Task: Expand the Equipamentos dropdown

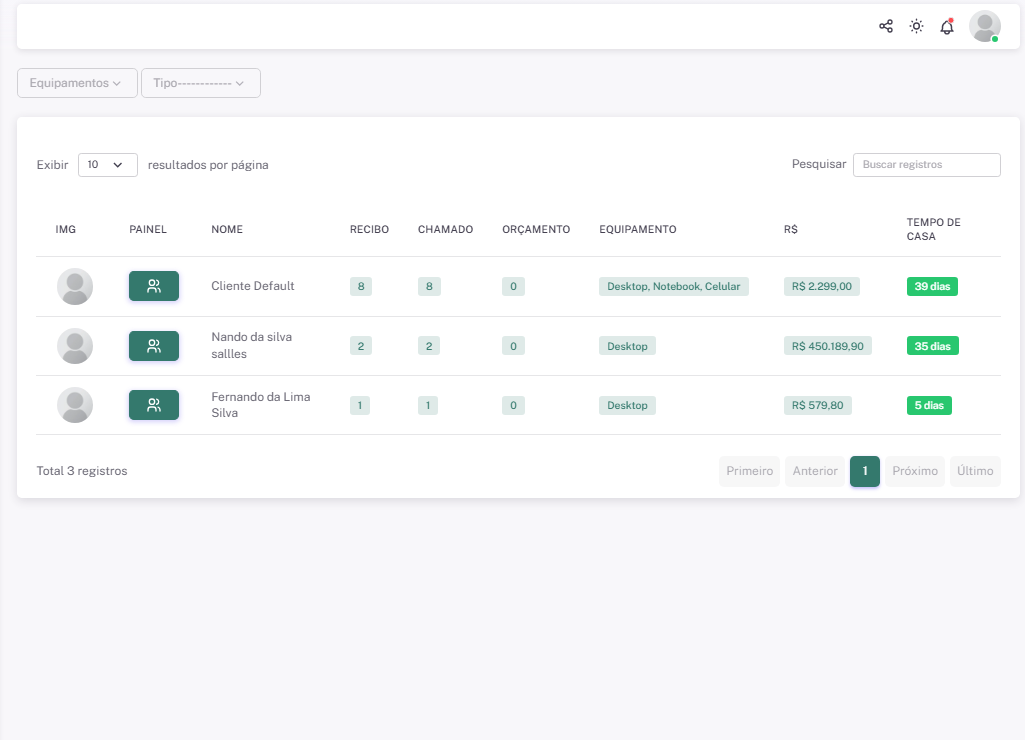Action: click(x=77, y=83)
